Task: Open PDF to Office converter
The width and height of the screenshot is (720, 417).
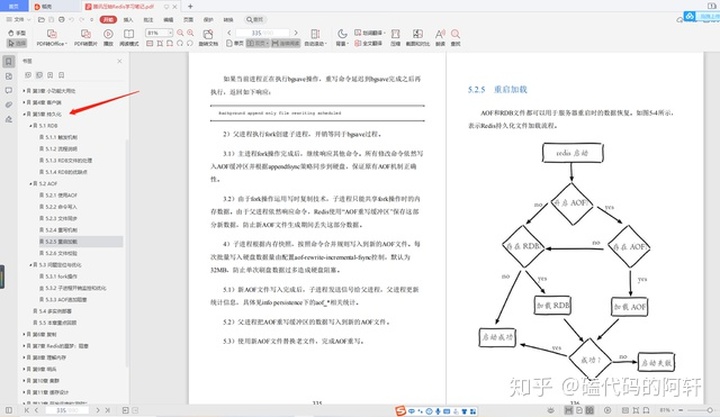Action: (x=52, y=37)
